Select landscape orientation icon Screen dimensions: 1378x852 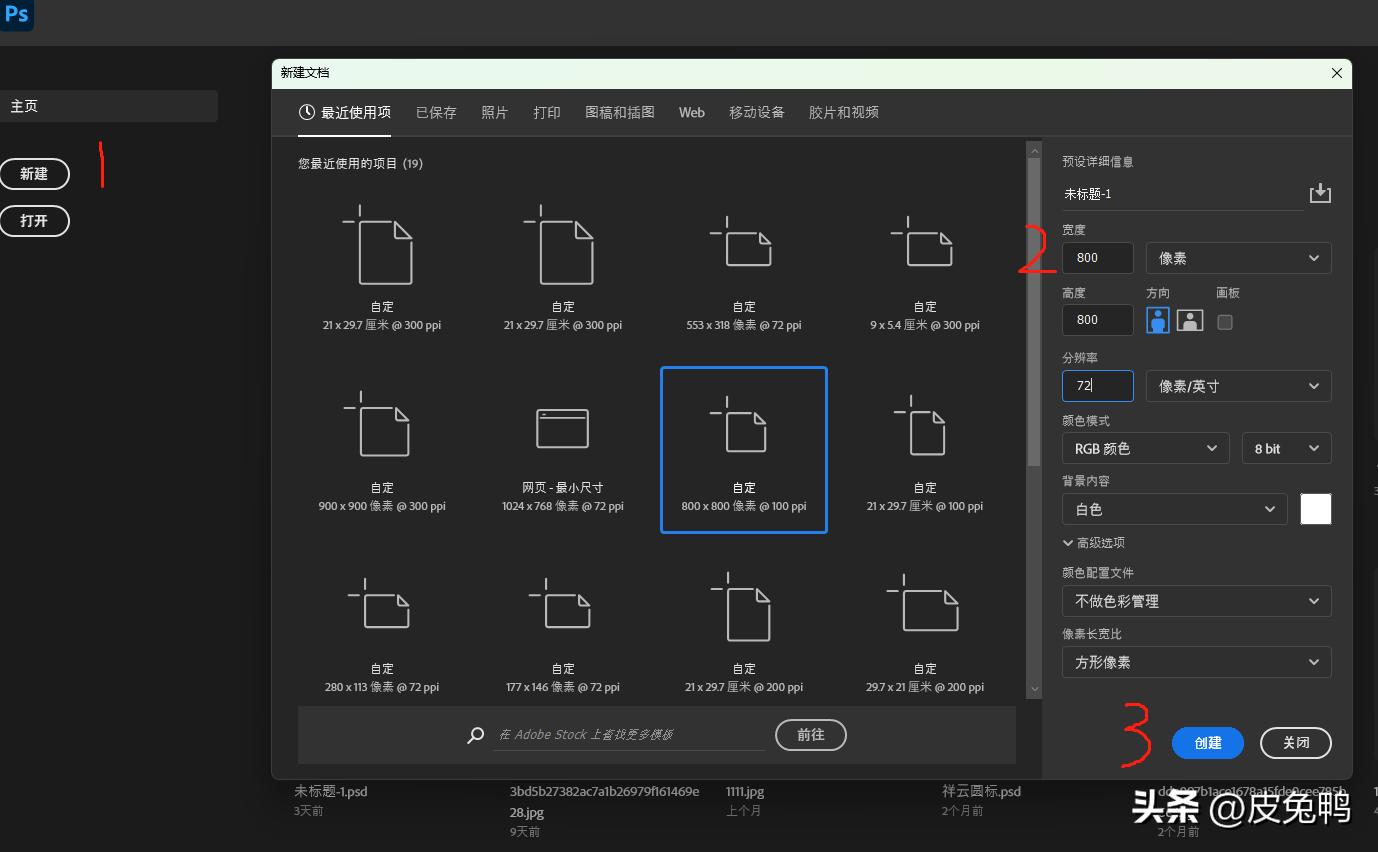pyautogui.click(x=1189, y=320)
